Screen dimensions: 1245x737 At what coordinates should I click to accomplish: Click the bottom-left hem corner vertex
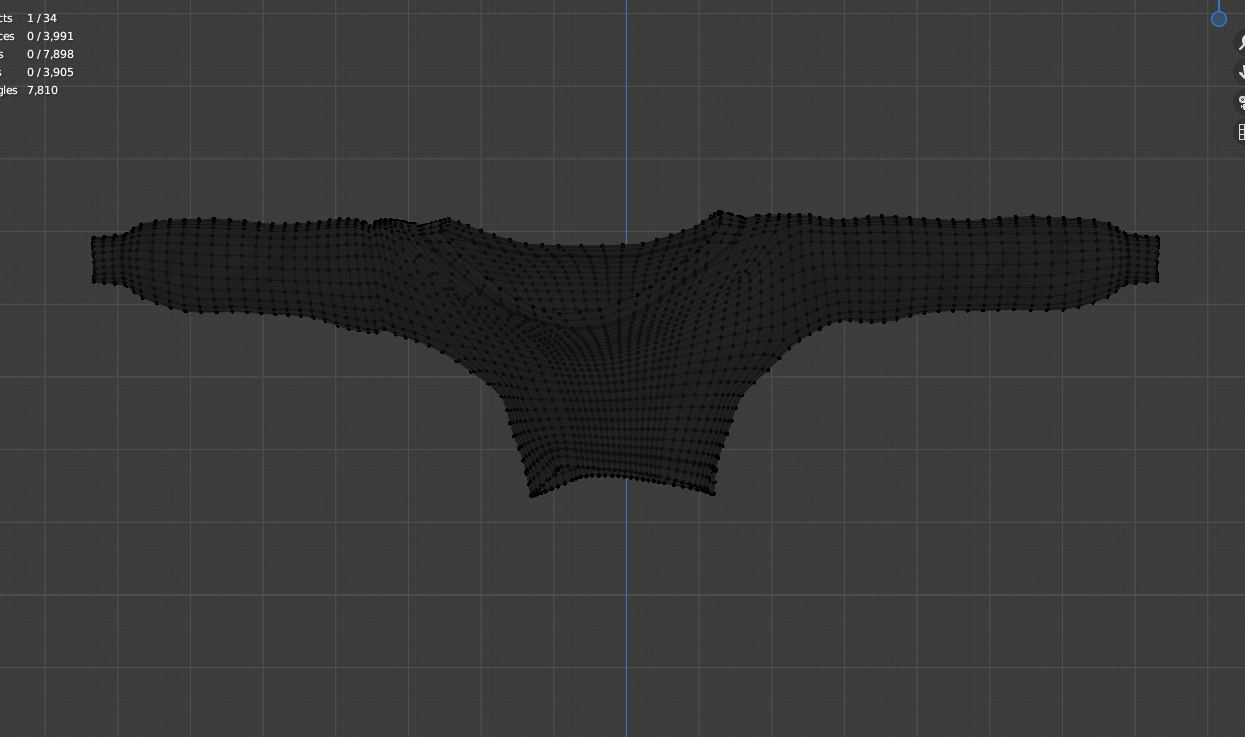coord(531,494)
